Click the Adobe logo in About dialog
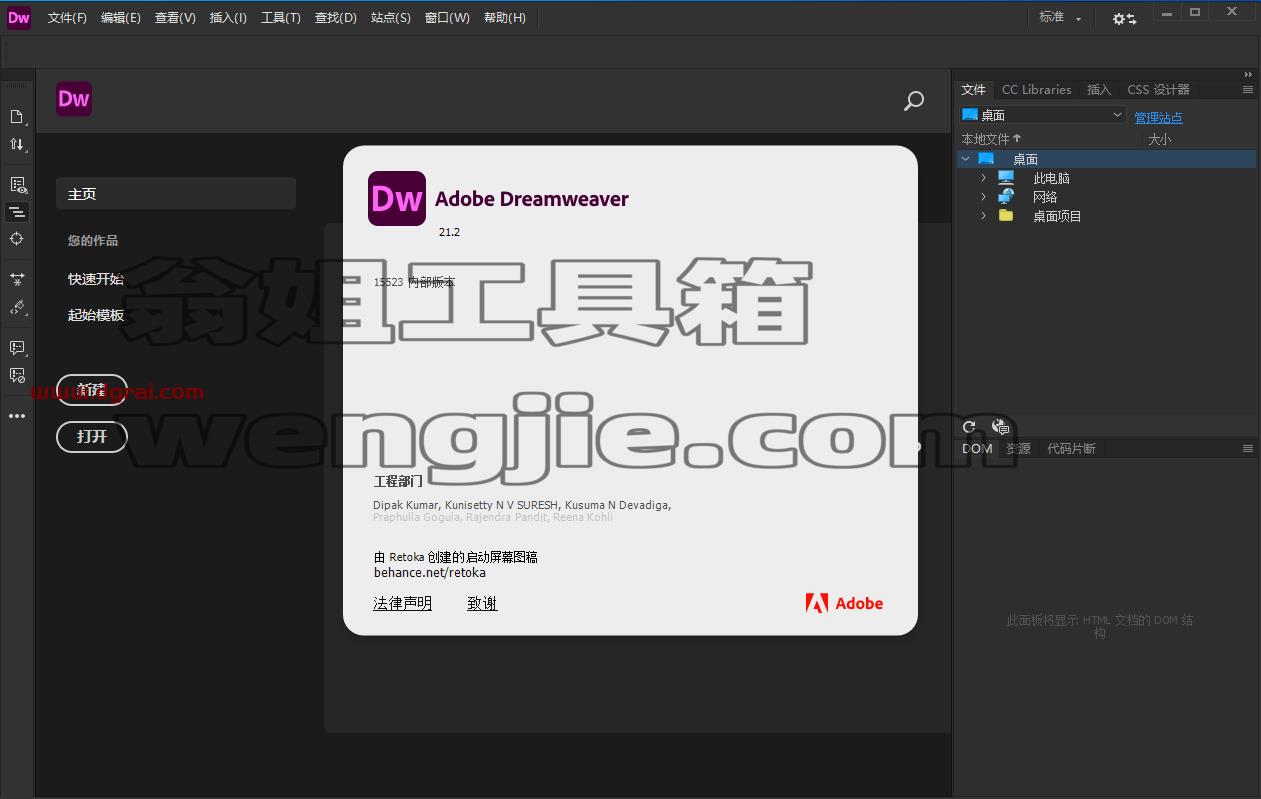The image size is (1261, 799). pyautogui.click(x=844, y=603)
